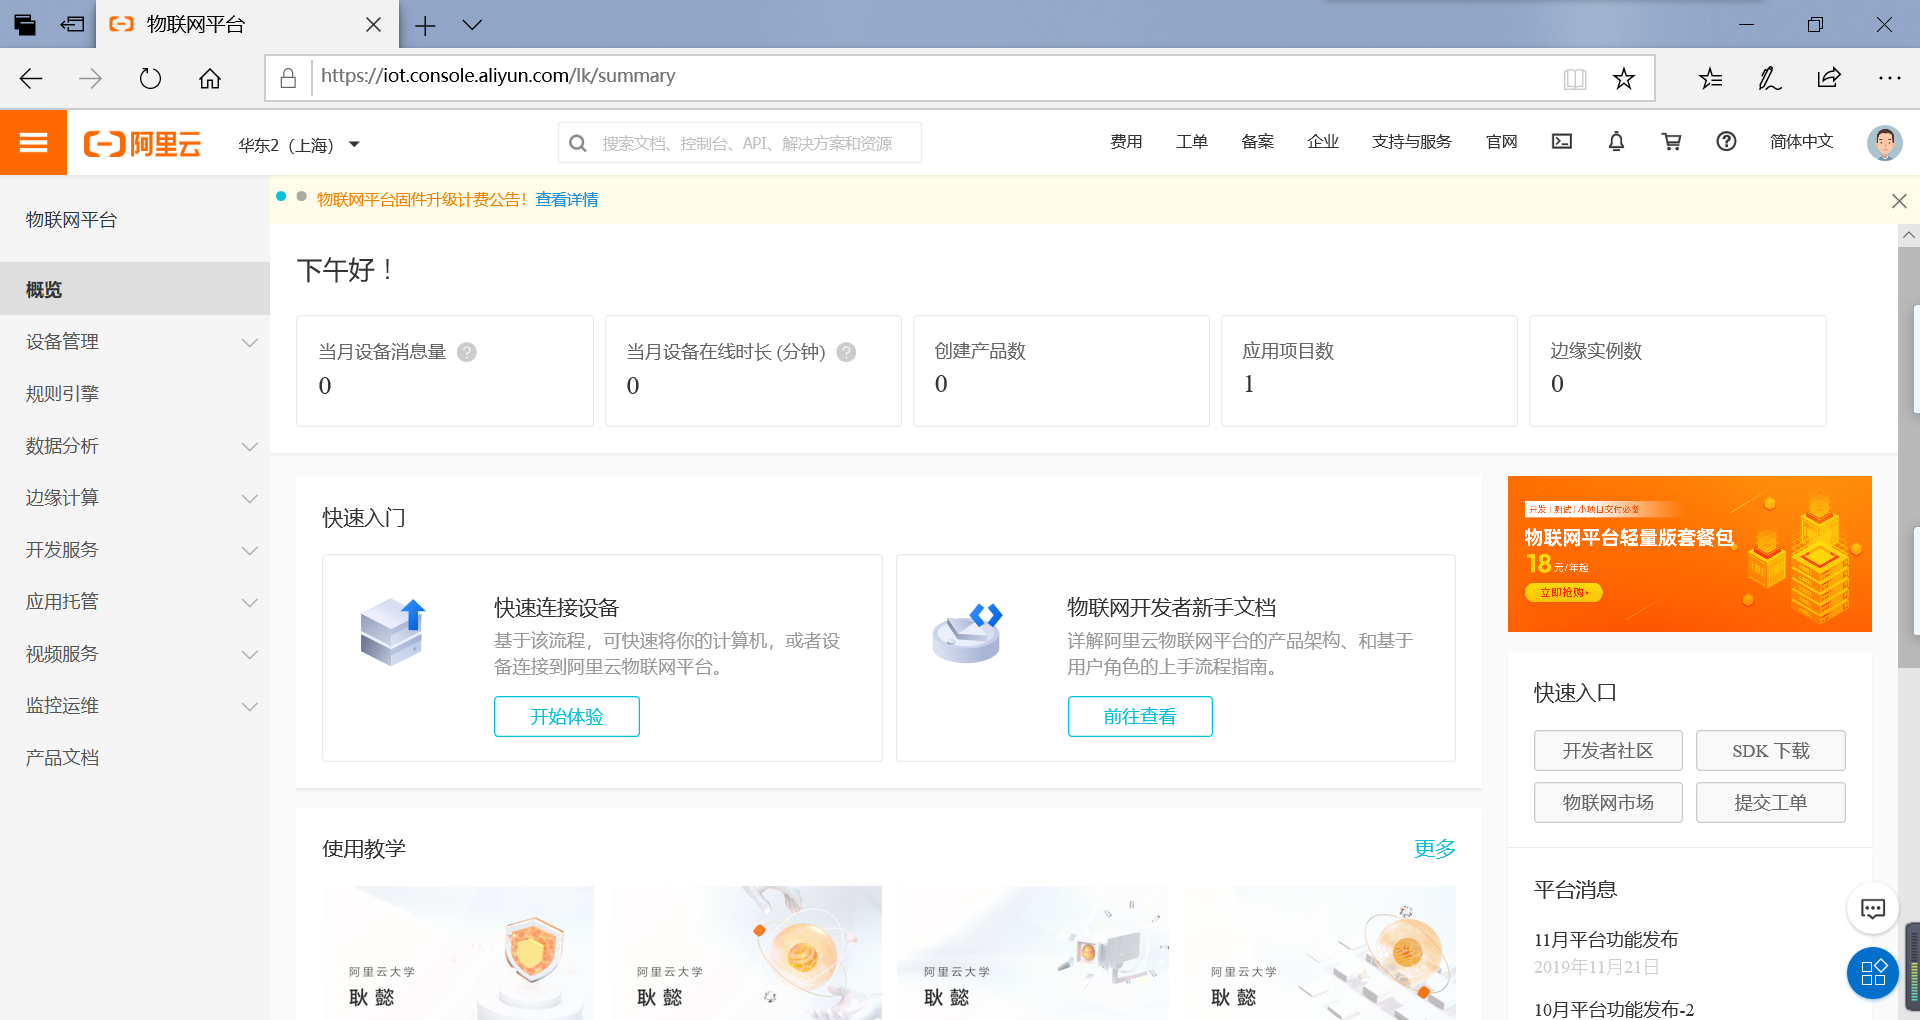Open the chat feedback floating icon
Screen dimensions: 1920x1020
click(x=1872, y=908)
